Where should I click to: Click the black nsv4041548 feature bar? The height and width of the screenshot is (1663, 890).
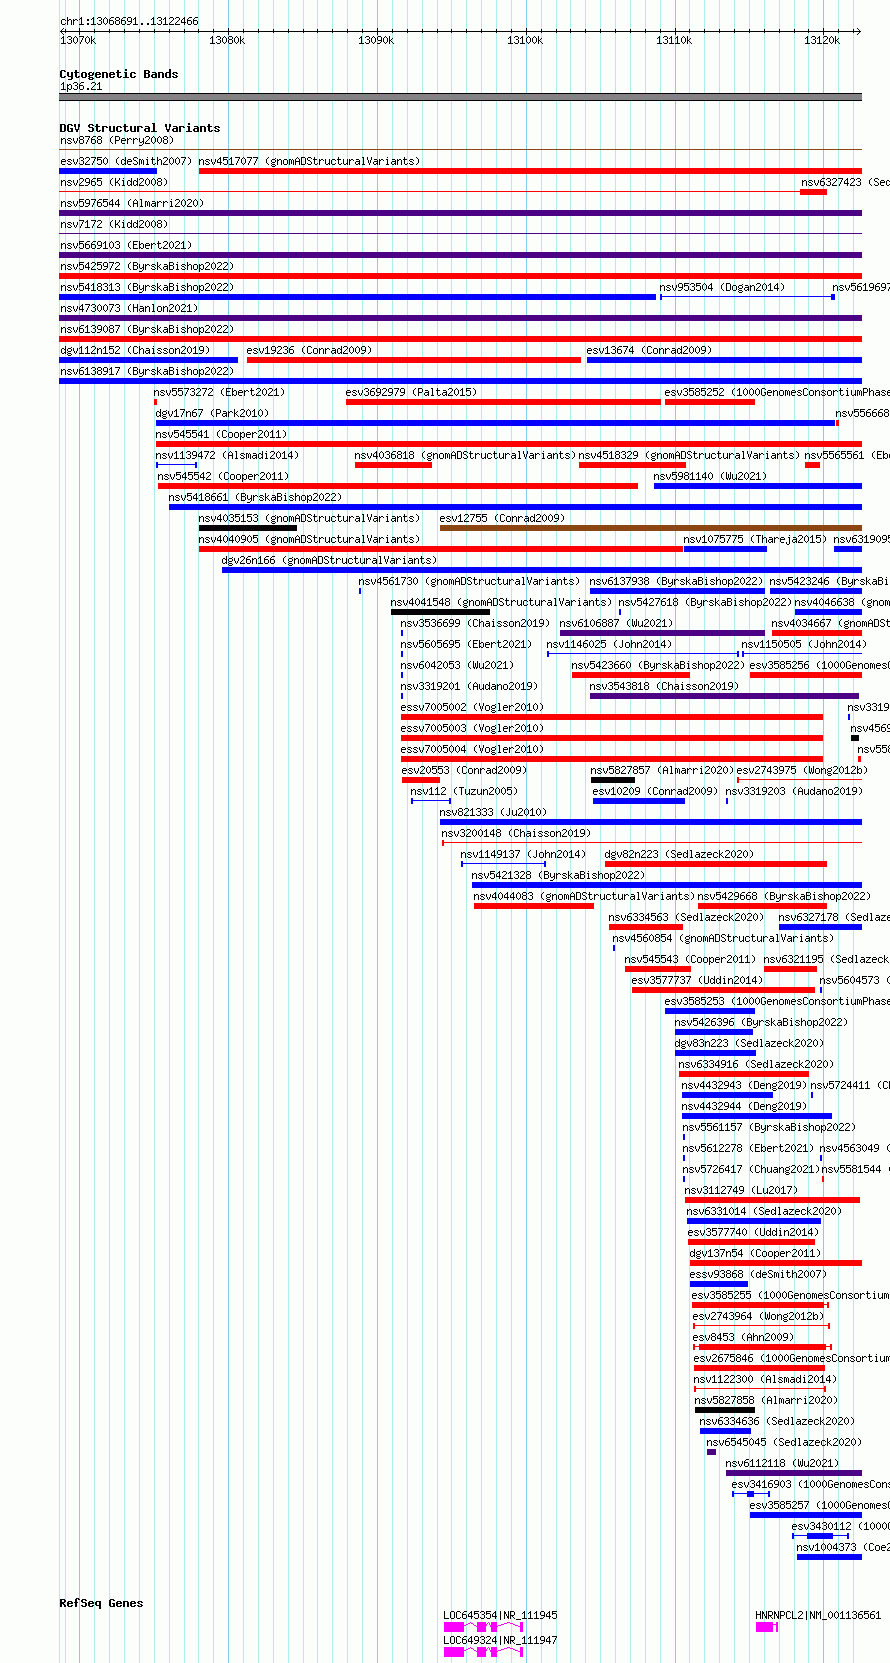point(440,612)
